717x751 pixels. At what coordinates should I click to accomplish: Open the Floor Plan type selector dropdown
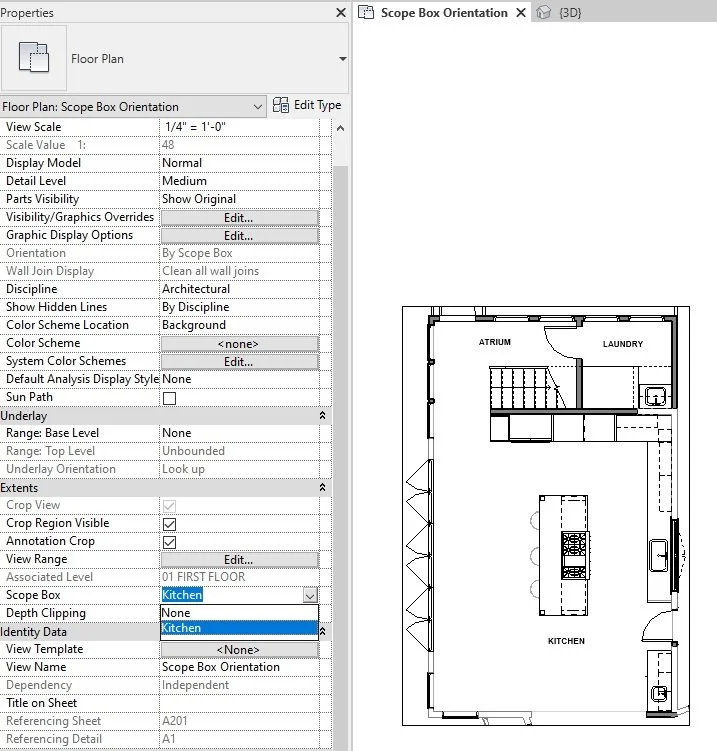(342, 59)
